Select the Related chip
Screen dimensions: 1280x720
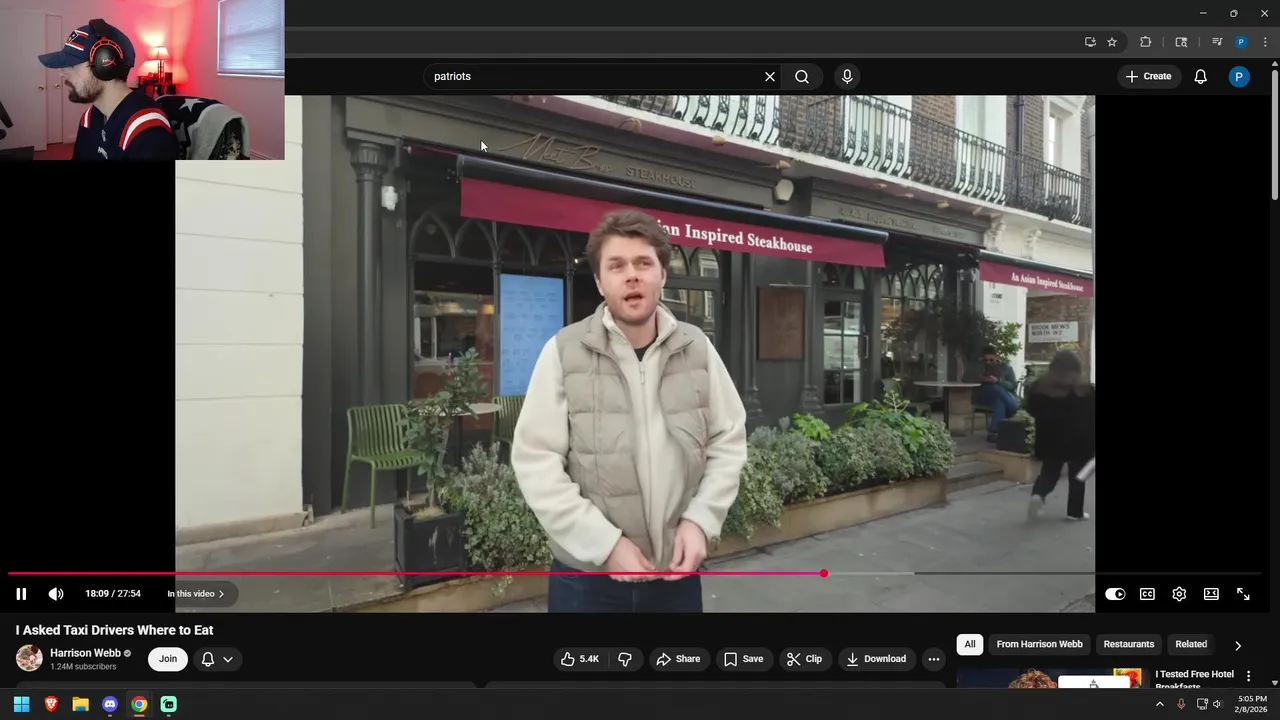pyautogui.click(x=1191, y=644)
